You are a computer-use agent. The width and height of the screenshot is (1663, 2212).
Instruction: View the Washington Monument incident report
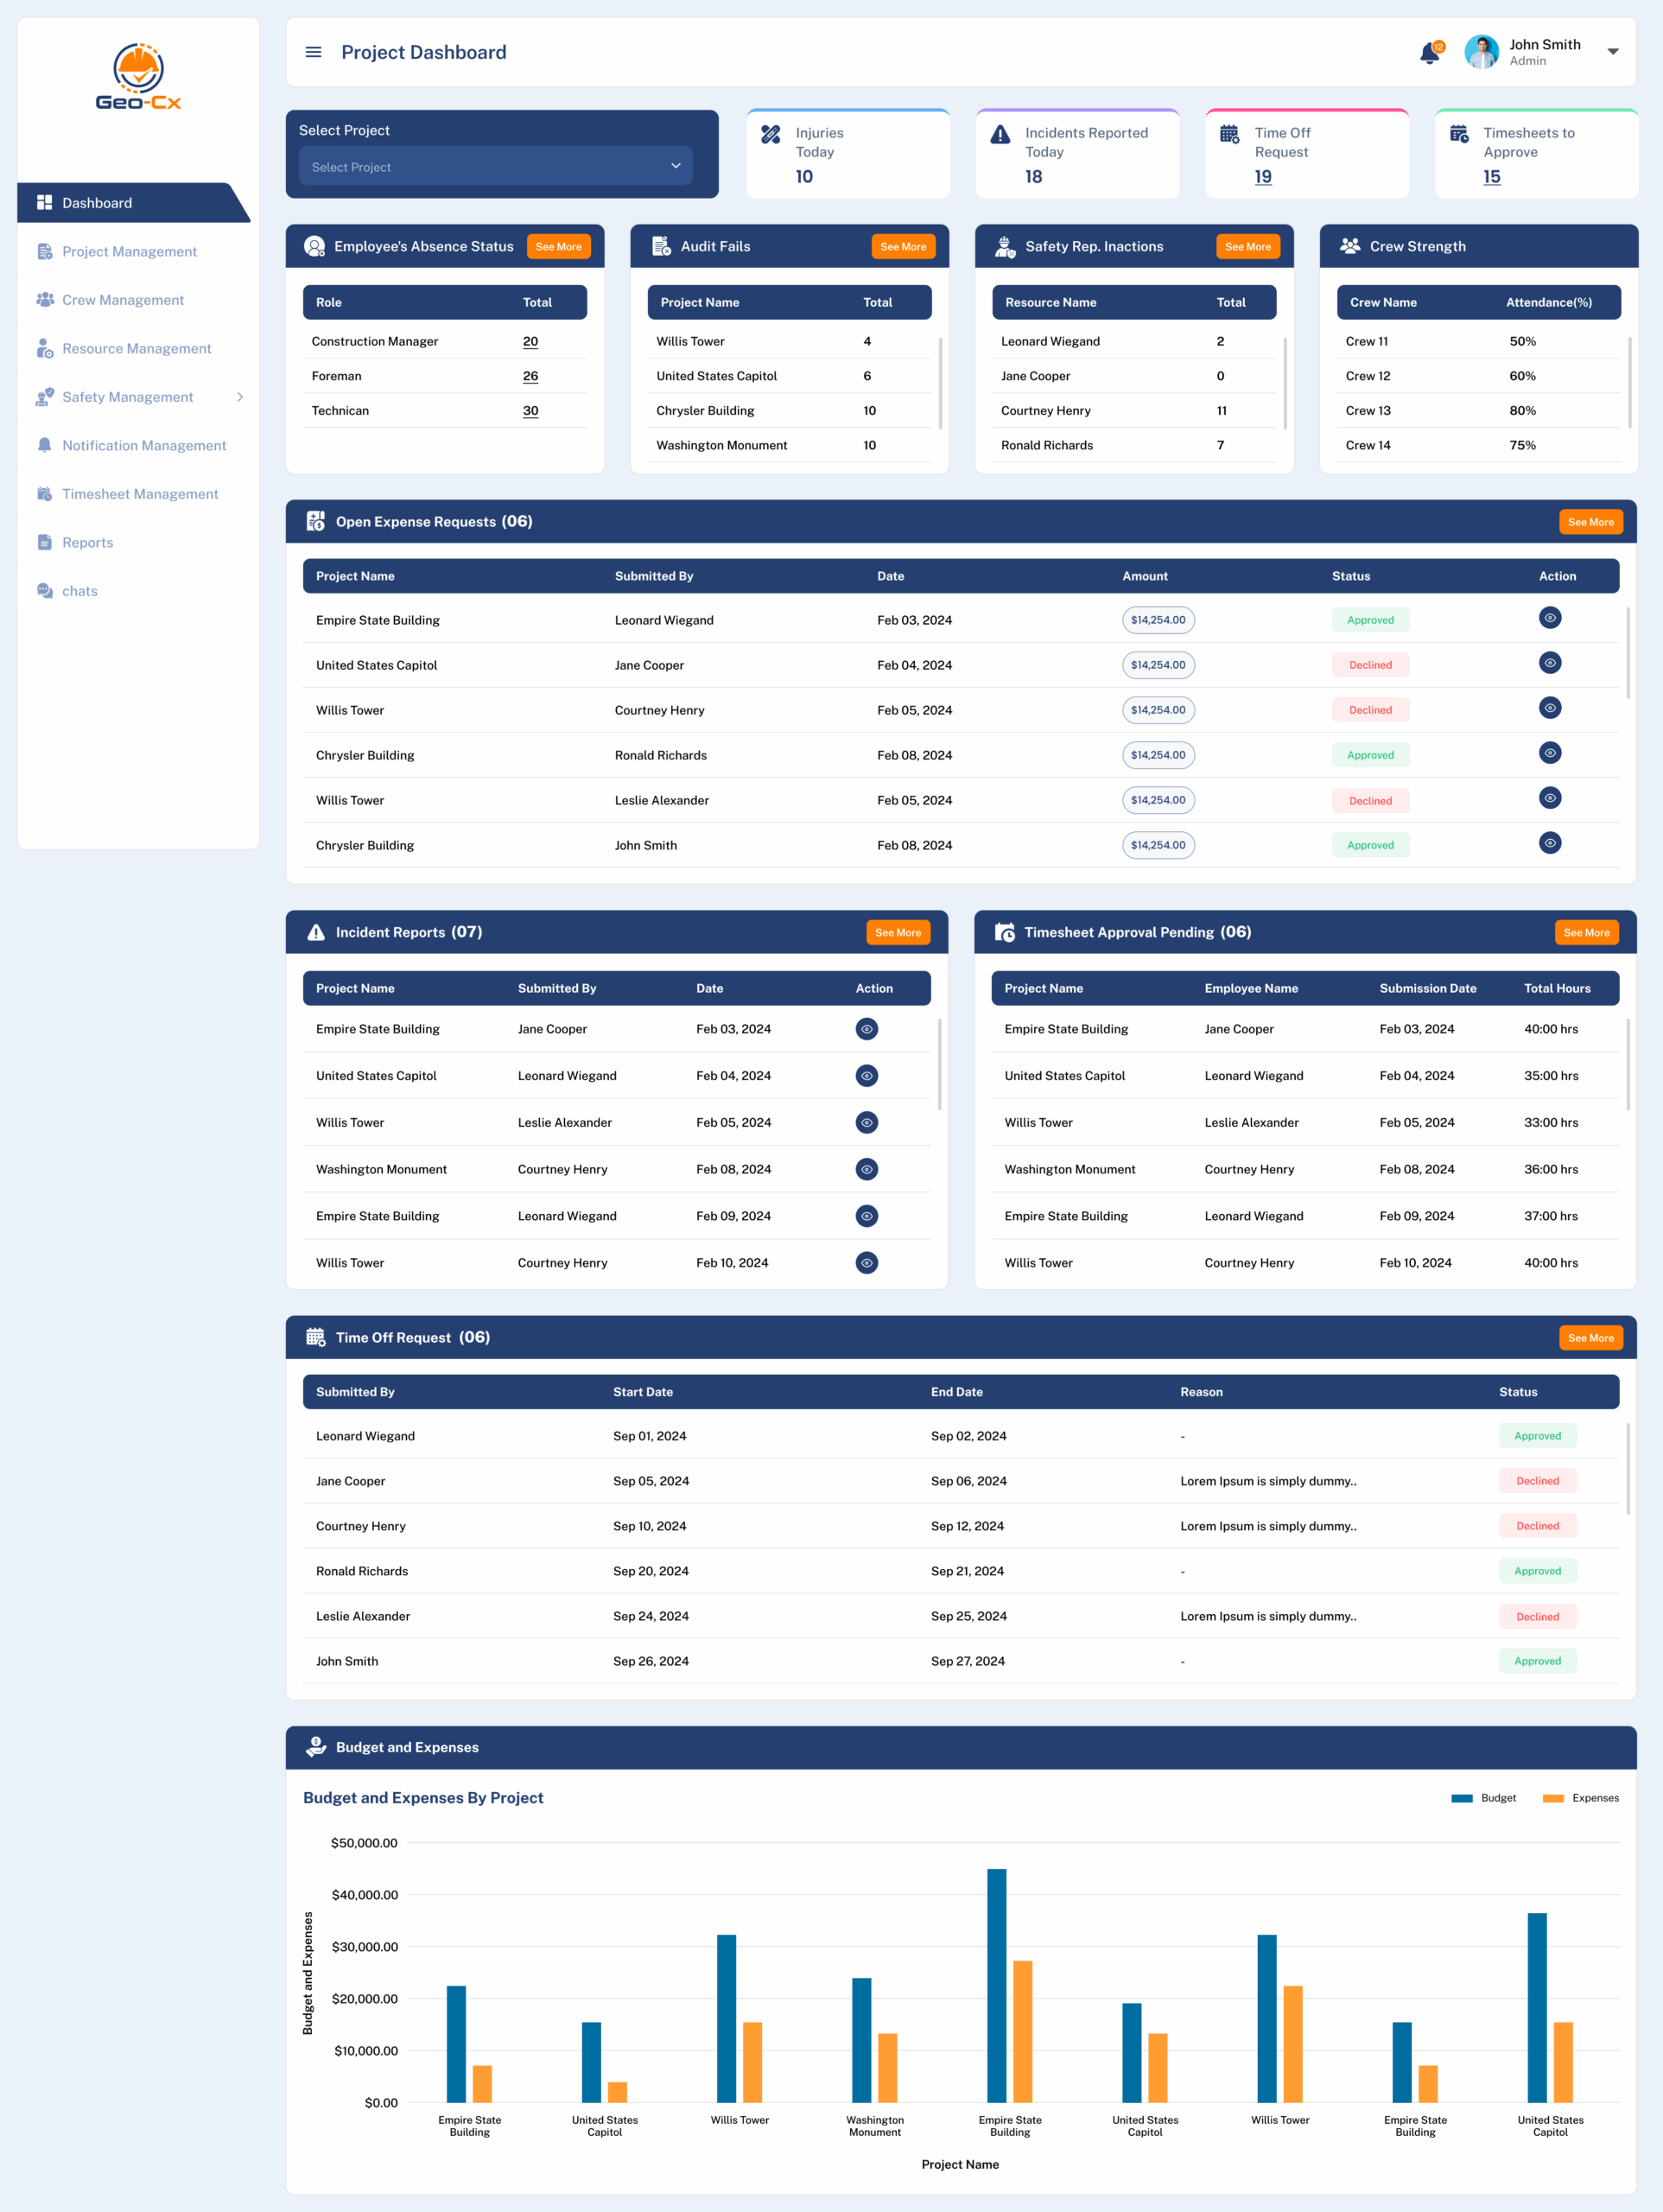(866, 1169)
